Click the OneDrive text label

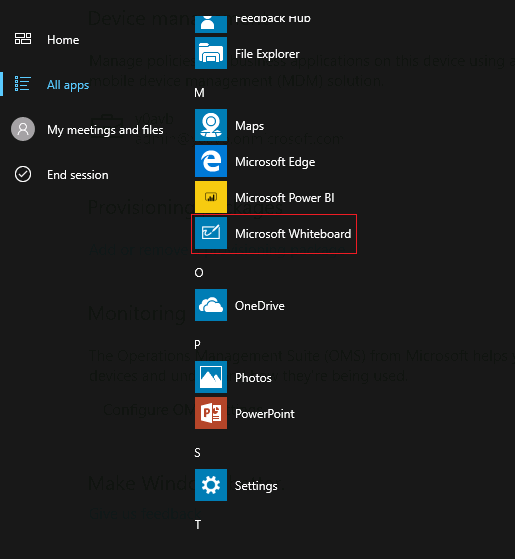(259, 306)
